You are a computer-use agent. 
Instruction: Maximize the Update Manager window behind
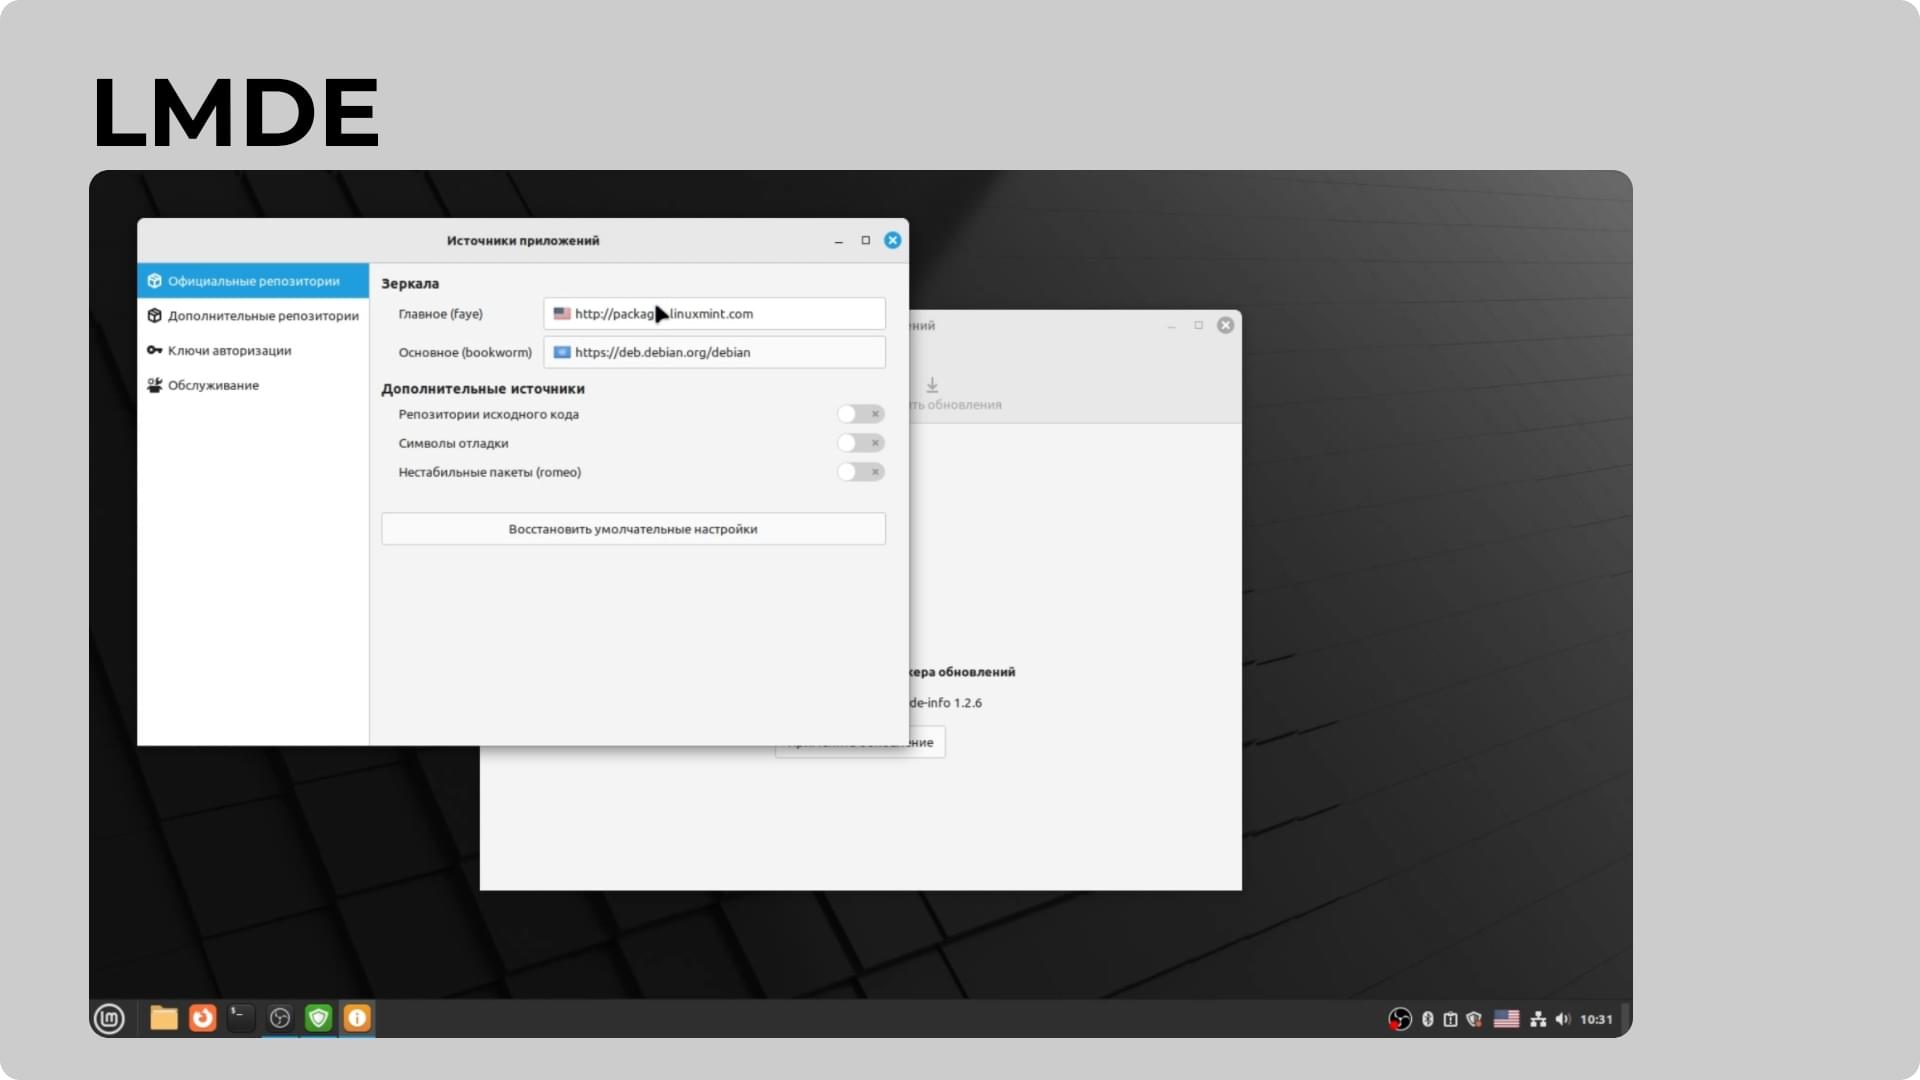tap(1198, 325)
